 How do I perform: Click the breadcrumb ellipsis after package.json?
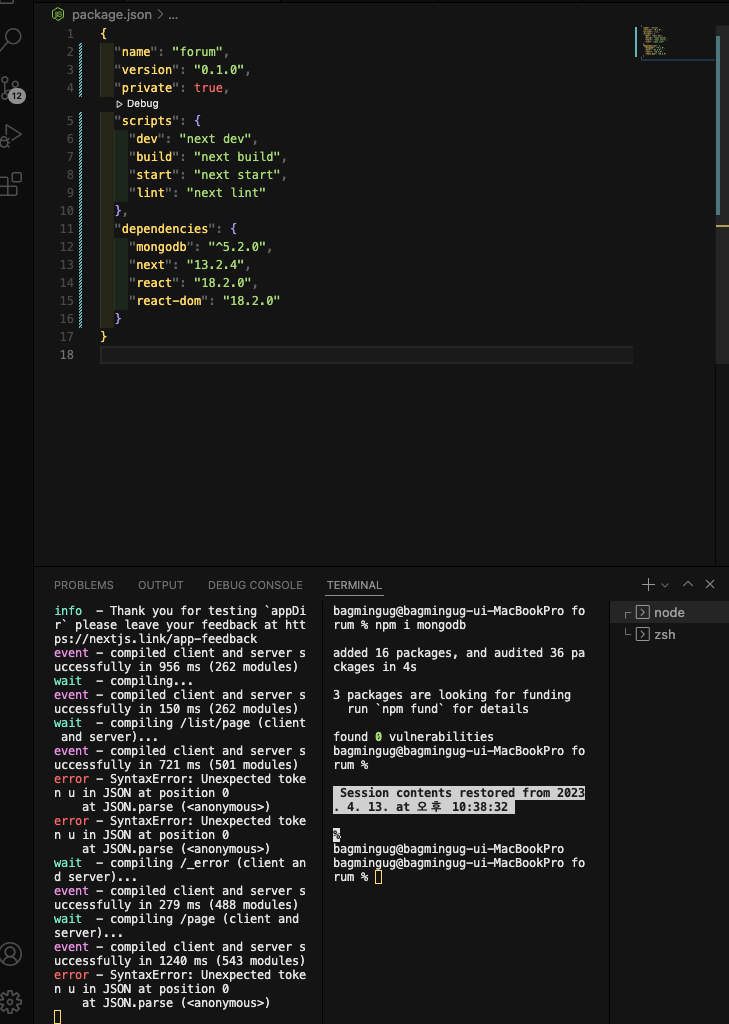[173, 14]
